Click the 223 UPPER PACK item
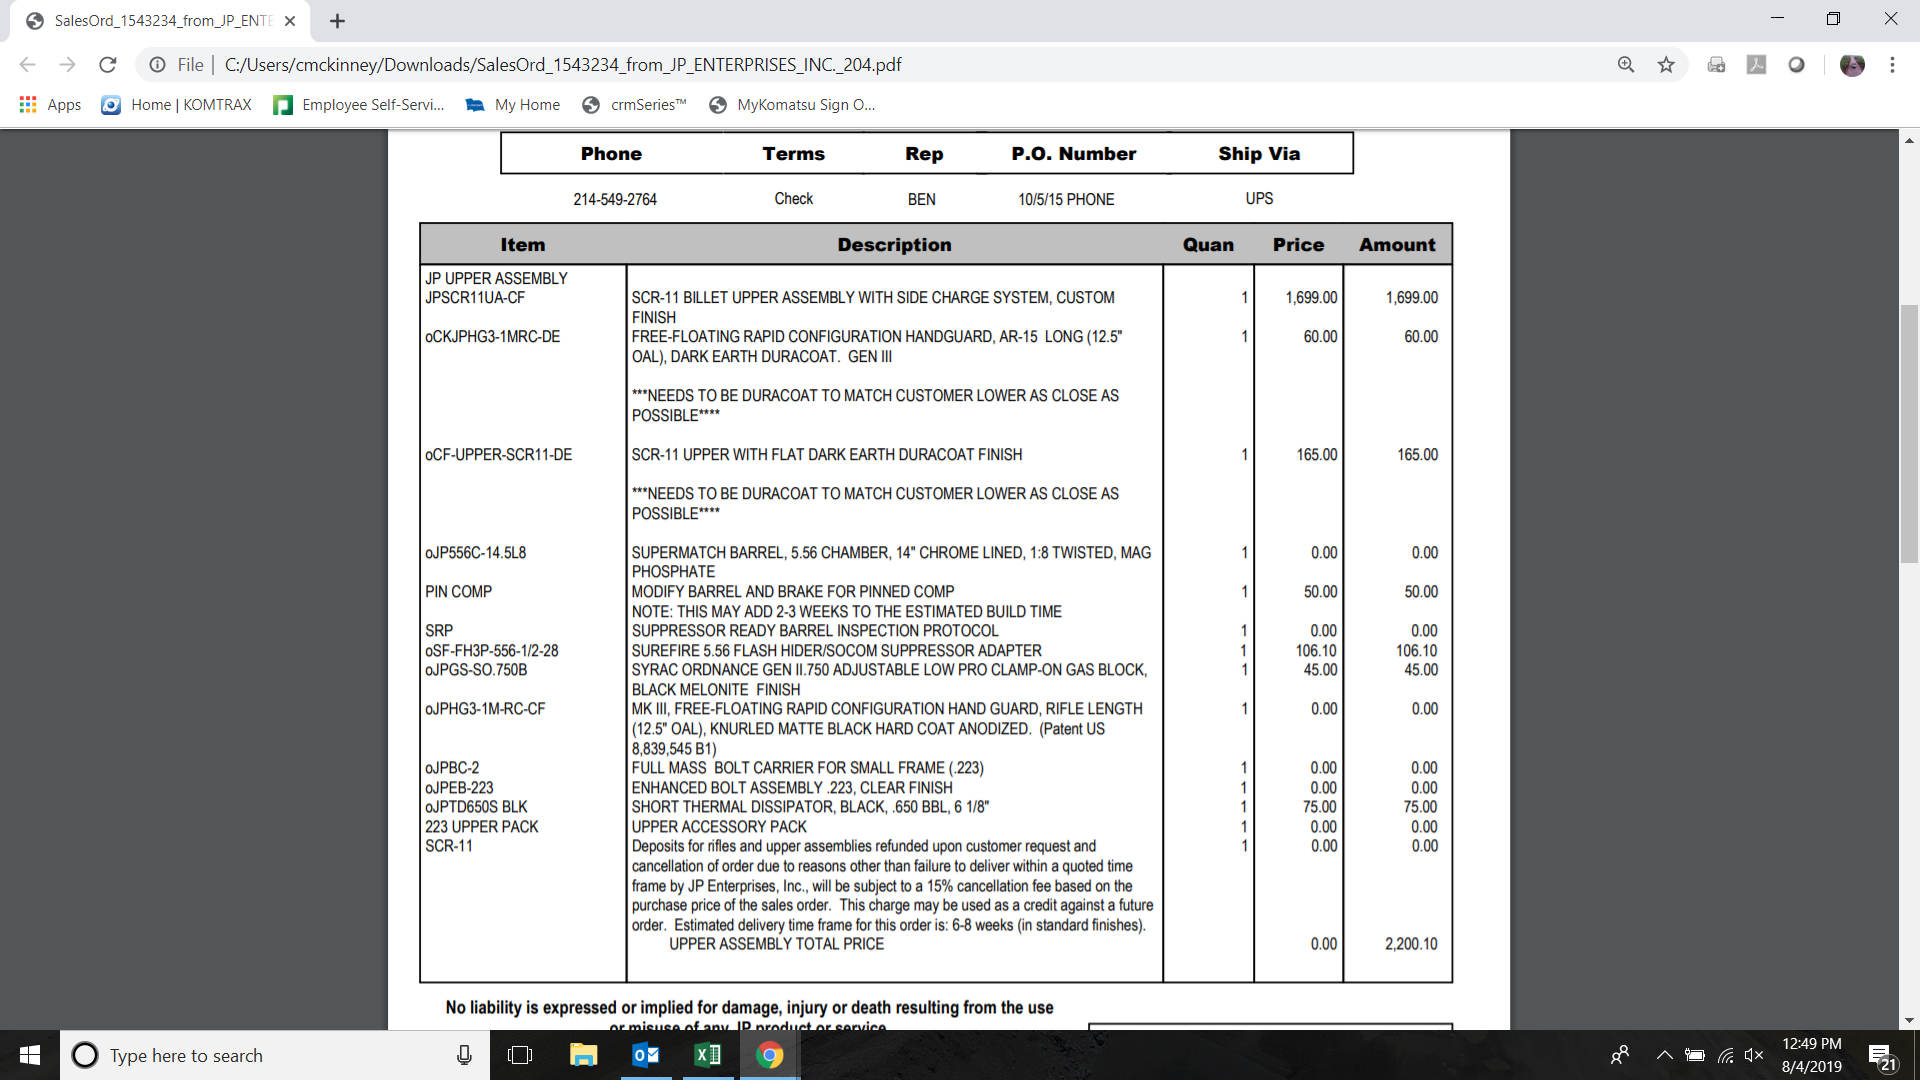Image resolution: width=1920 pixels, height=1080 pixels. pos(481,827)
